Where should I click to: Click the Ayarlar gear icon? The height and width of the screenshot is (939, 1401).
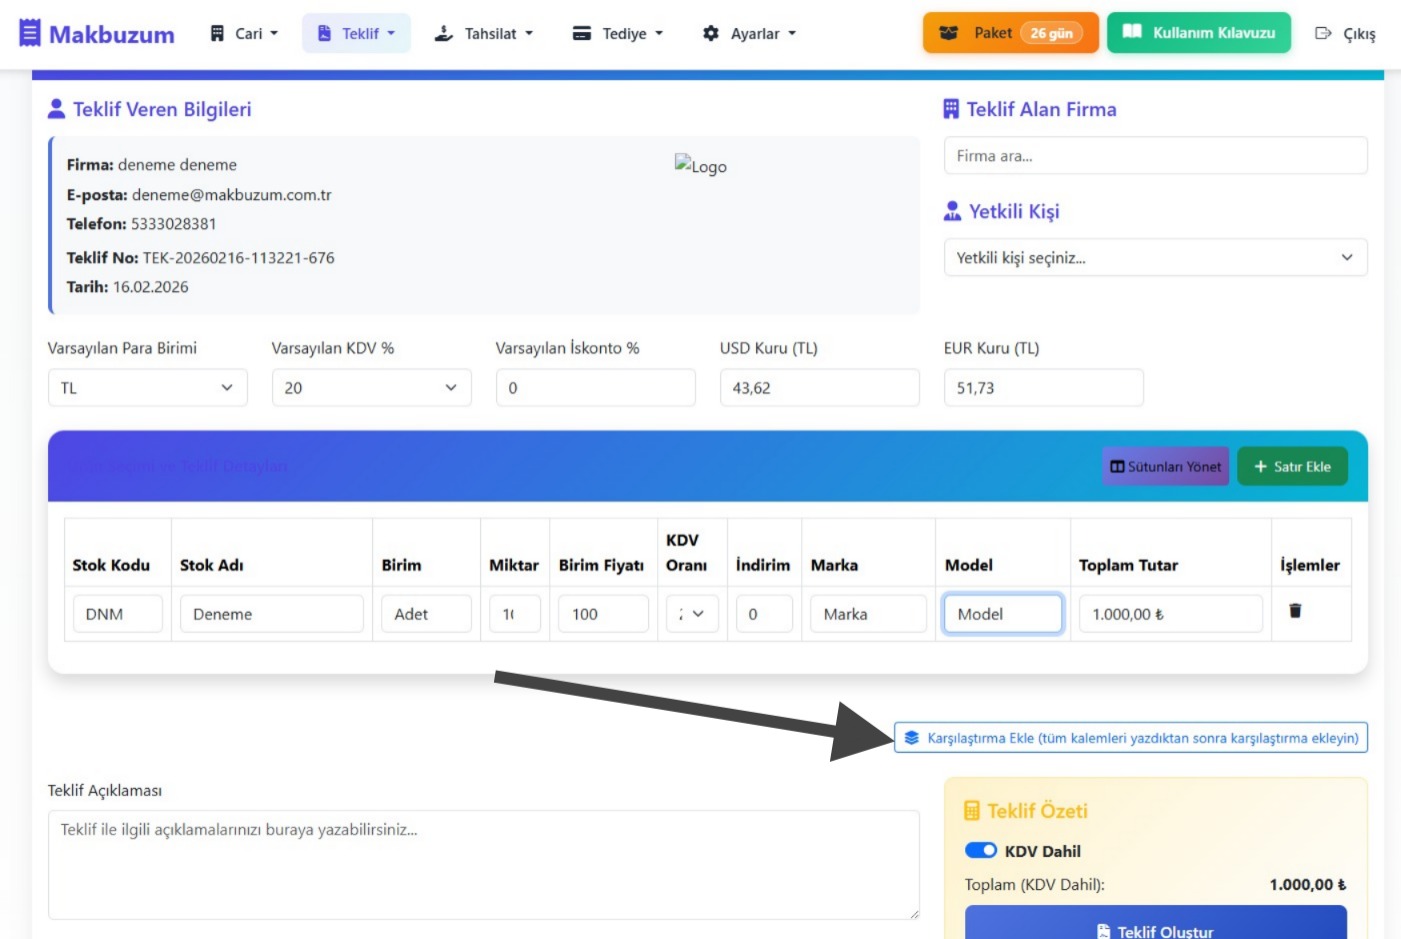point(711,33)
